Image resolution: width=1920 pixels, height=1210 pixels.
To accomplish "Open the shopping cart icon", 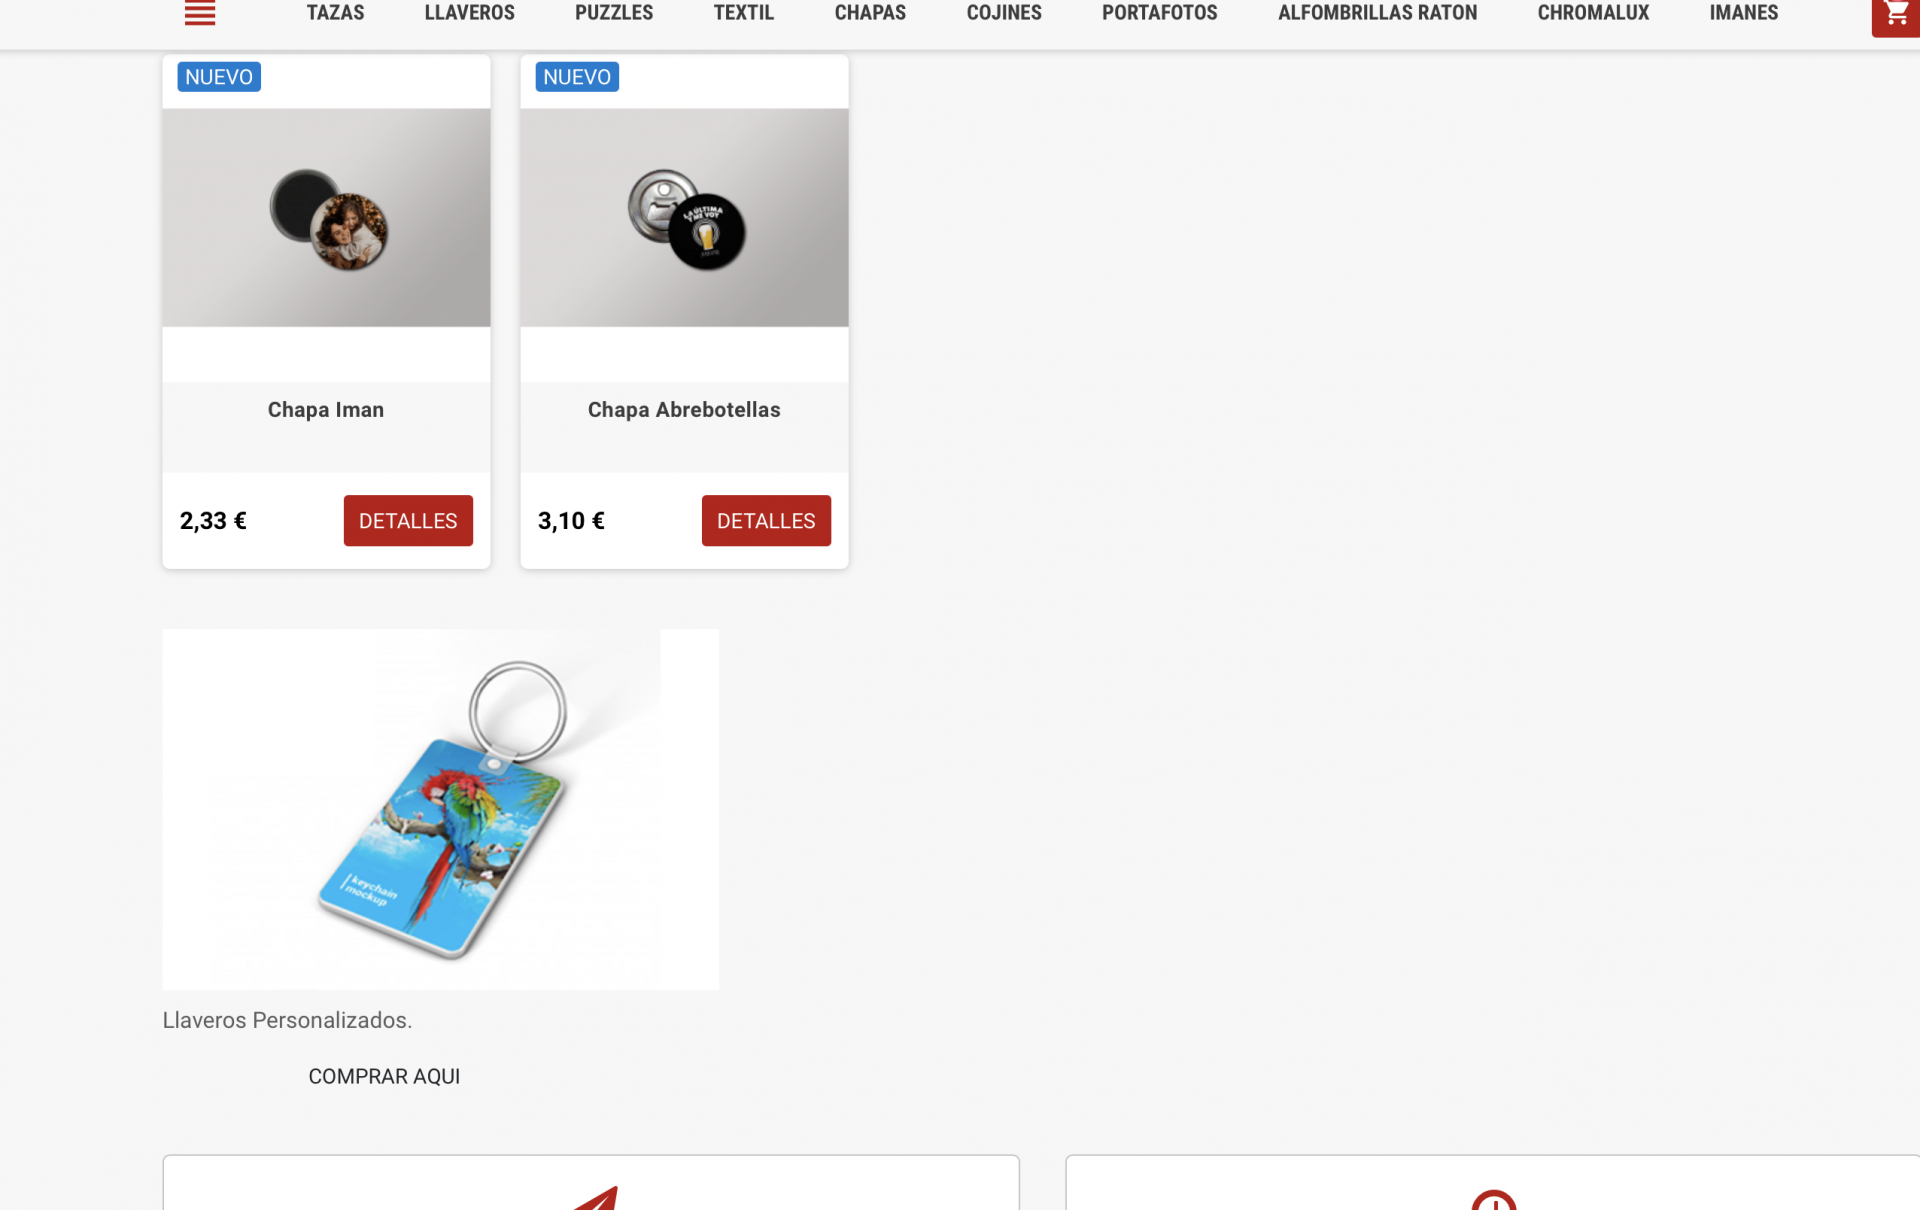I will [x=1895, y=15].
